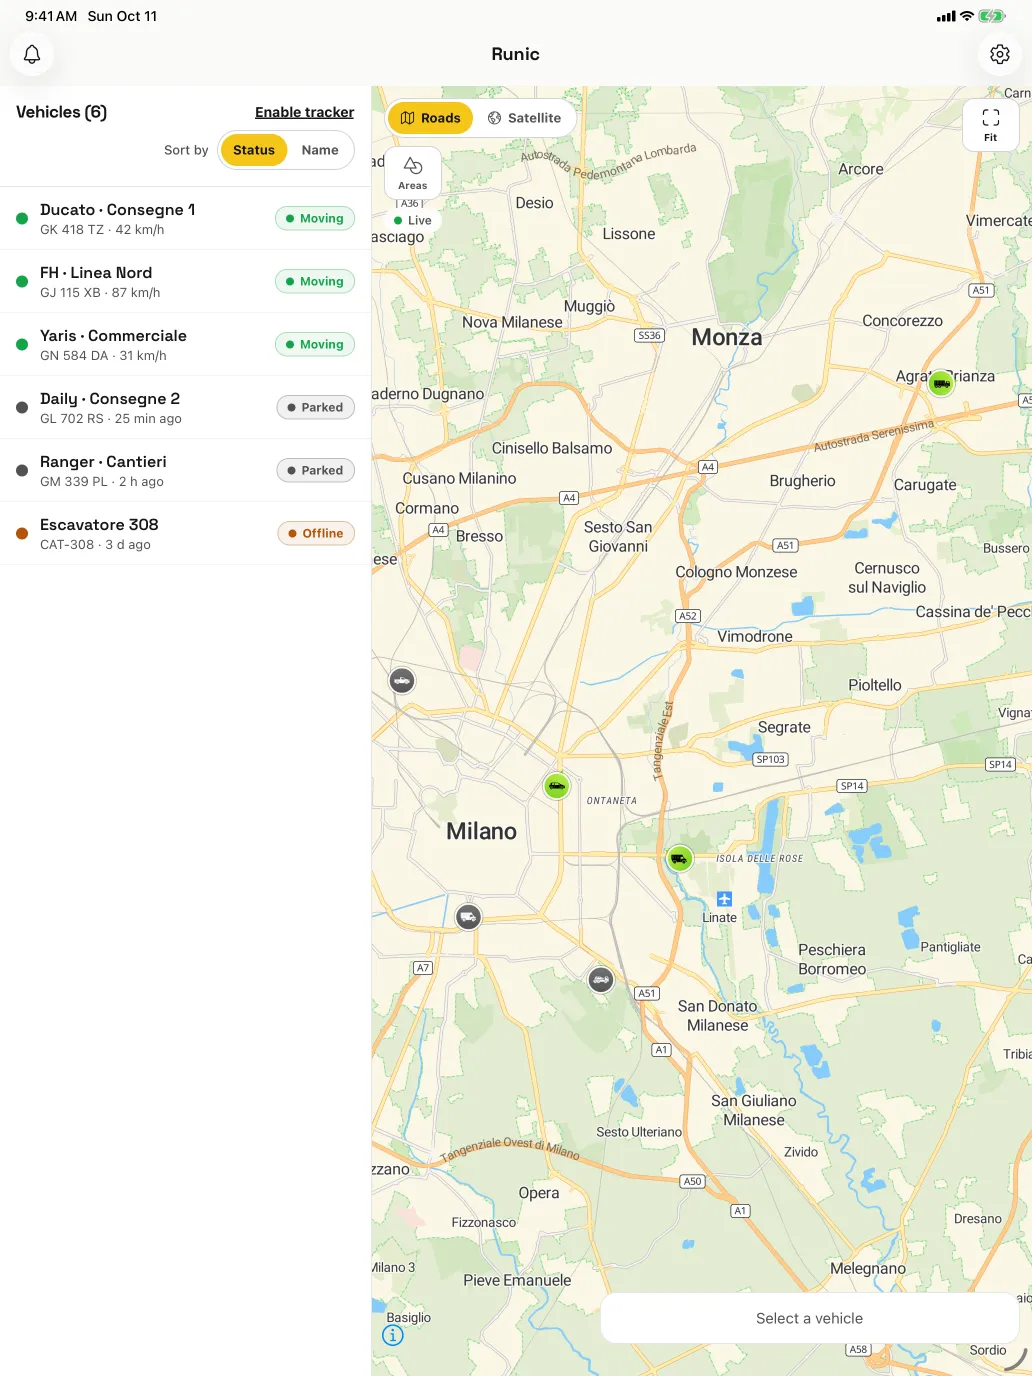Tap Offline badge on Escavatore 308
The height and width of the screenshot is (1376, 1032).
point(316,533)
